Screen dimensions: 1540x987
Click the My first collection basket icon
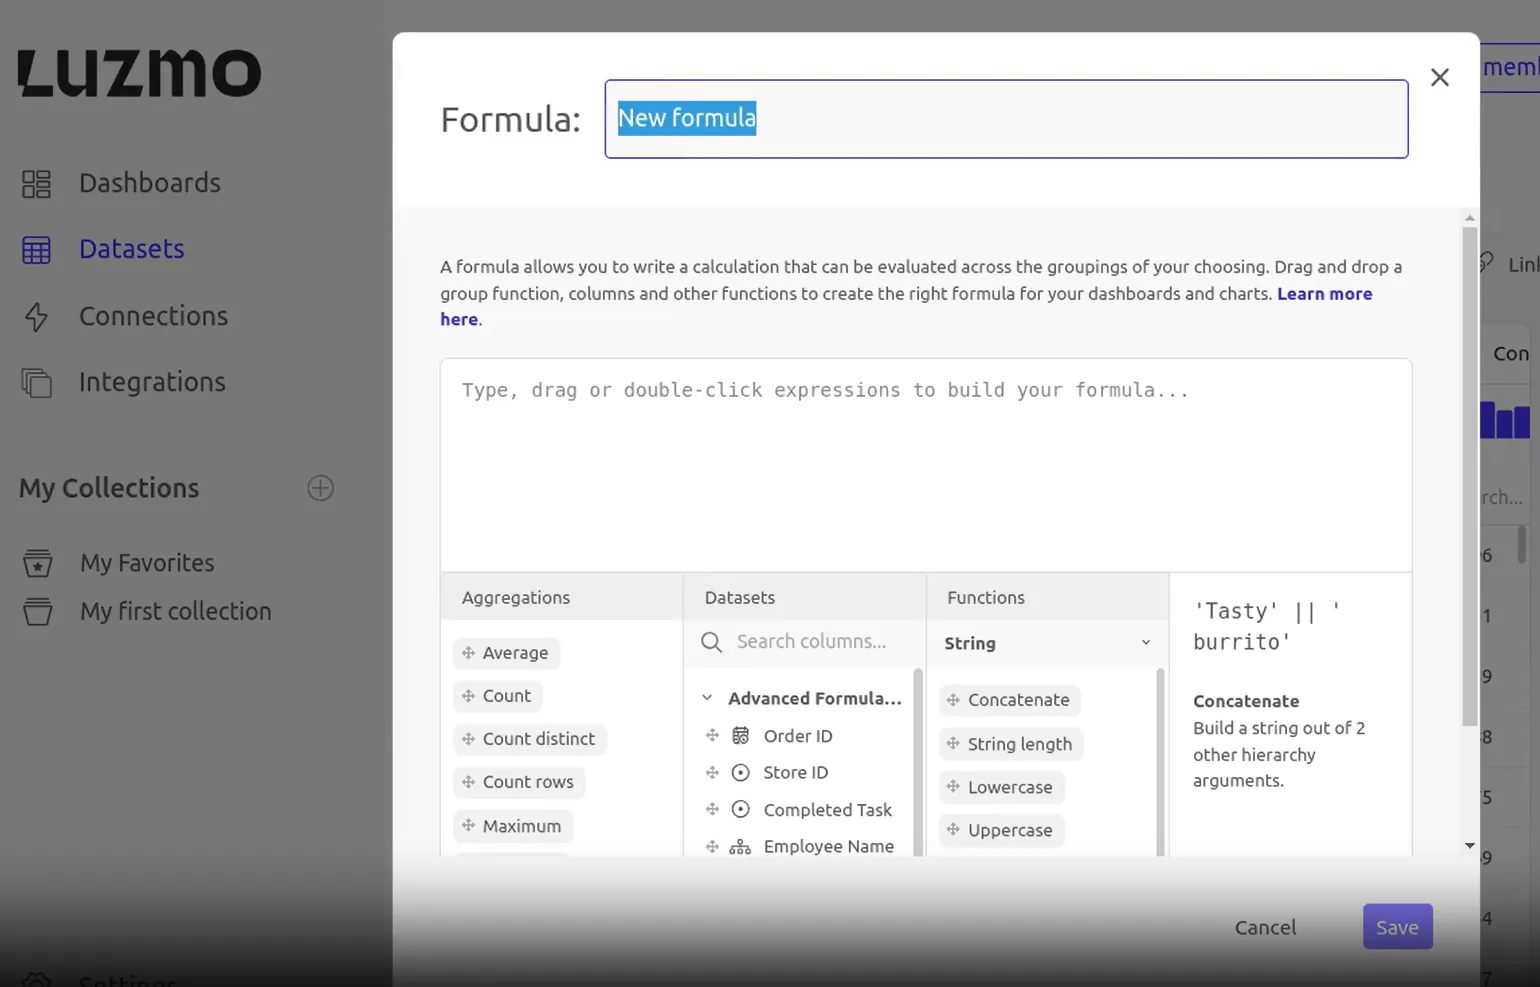tap(38, 611)
